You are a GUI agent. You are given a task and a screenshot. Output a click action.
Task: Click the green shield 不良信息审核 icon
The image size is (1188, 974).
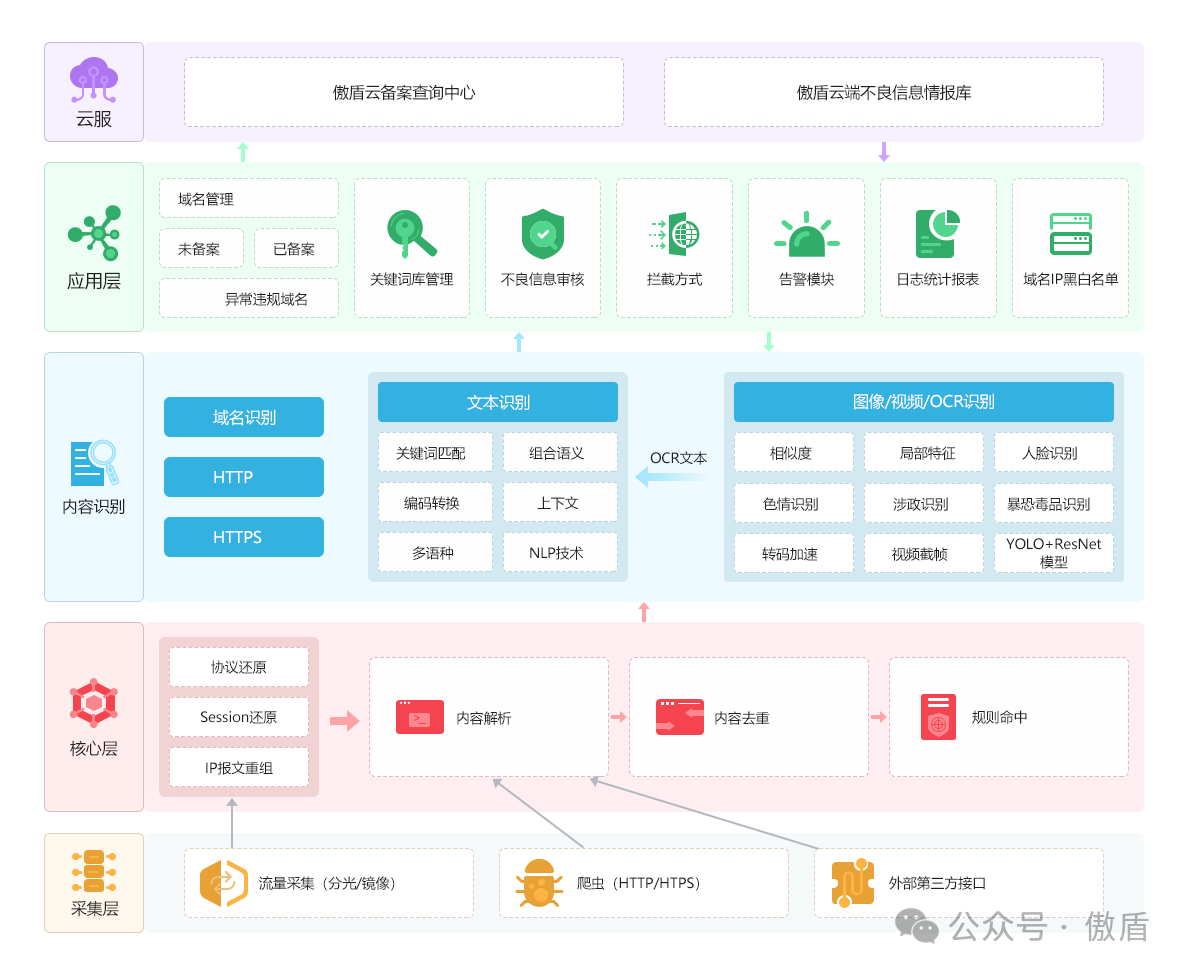542,234
